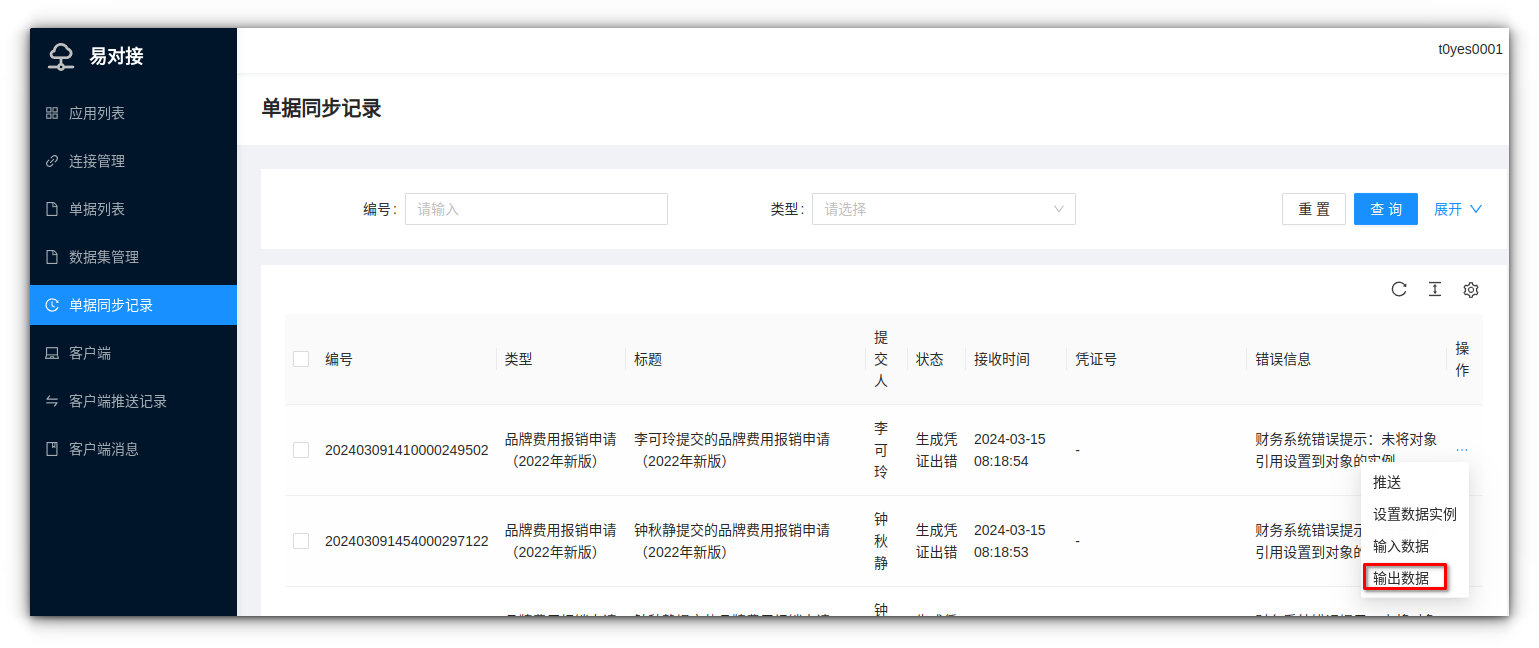
Task: Check the row for record 20240309141000024​9502
Action: (x=301, y=450)
